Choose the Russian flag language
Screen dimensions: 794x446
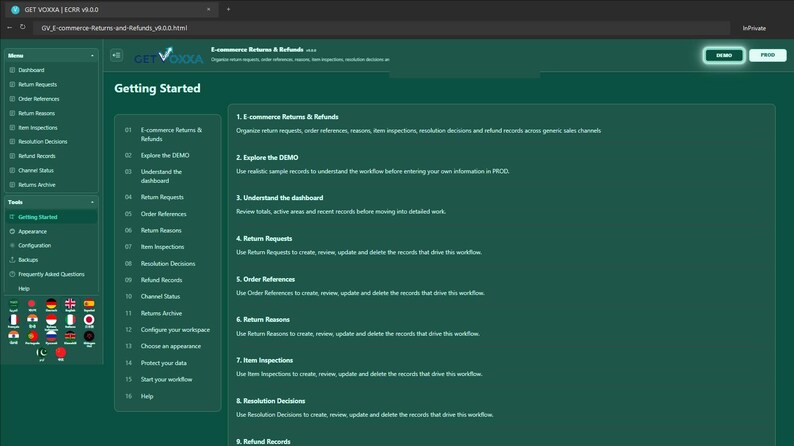click(x=51, y=337)
